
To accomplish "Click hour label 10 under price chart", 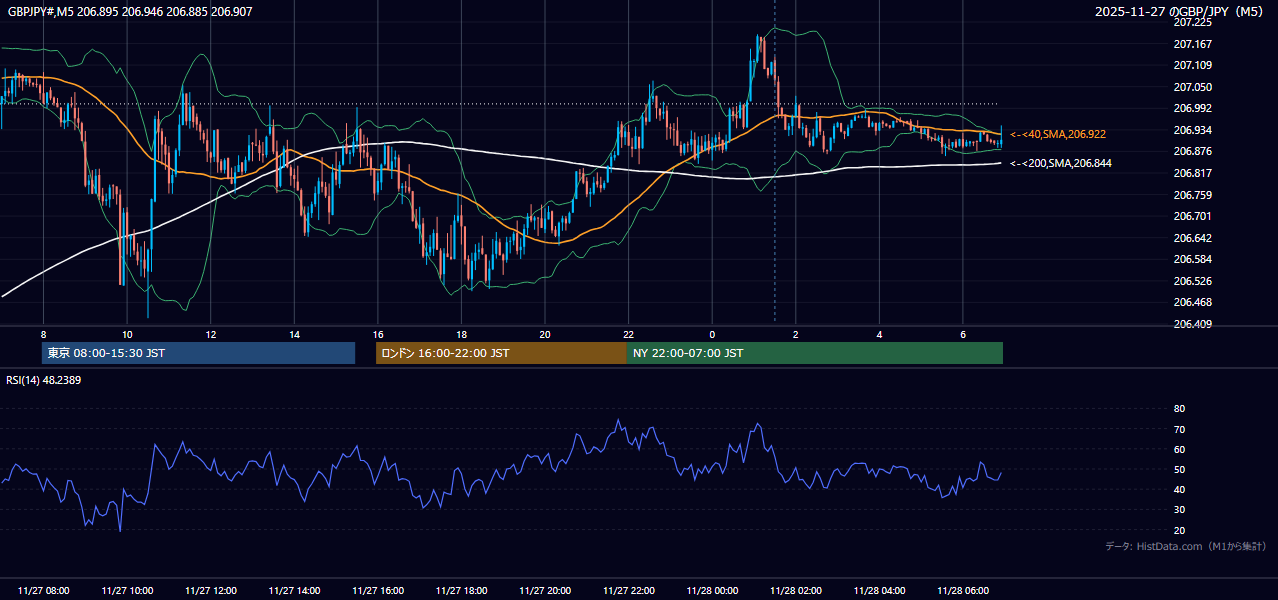I will (127, 334).
